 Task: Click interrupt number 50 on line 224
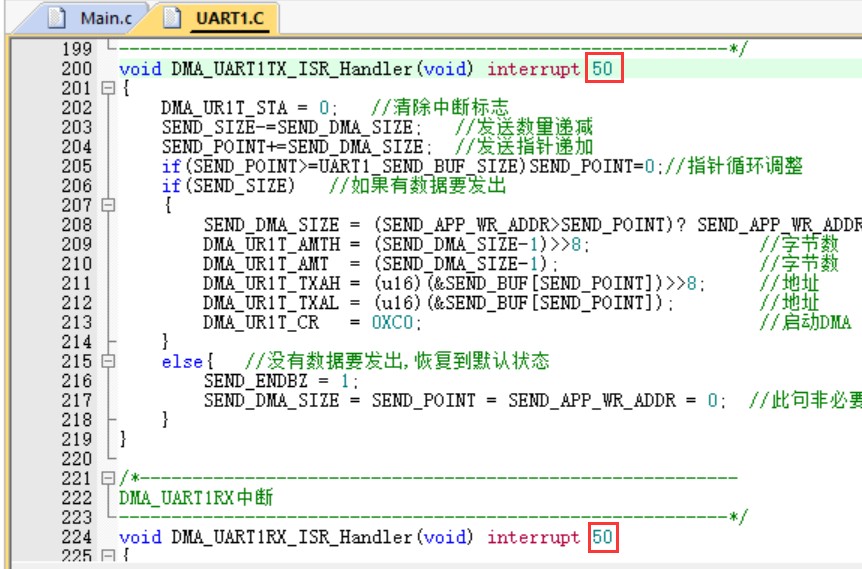click(x=603, y=537)
